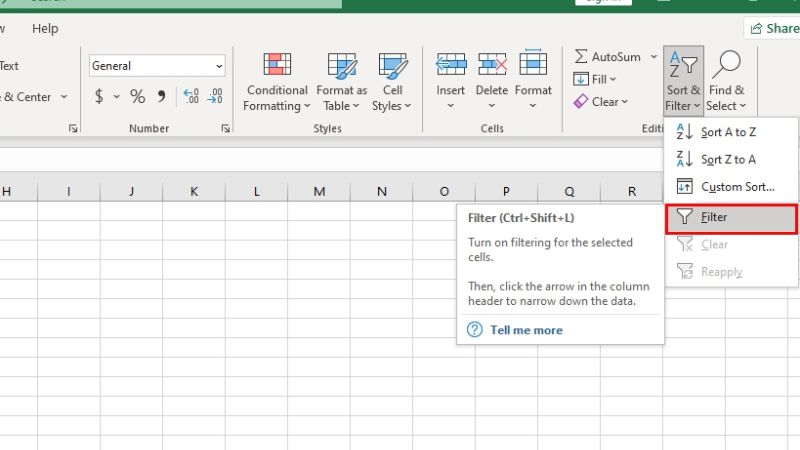Select column P header
Viewport: 800px width, 450px height.
[506, 191]
